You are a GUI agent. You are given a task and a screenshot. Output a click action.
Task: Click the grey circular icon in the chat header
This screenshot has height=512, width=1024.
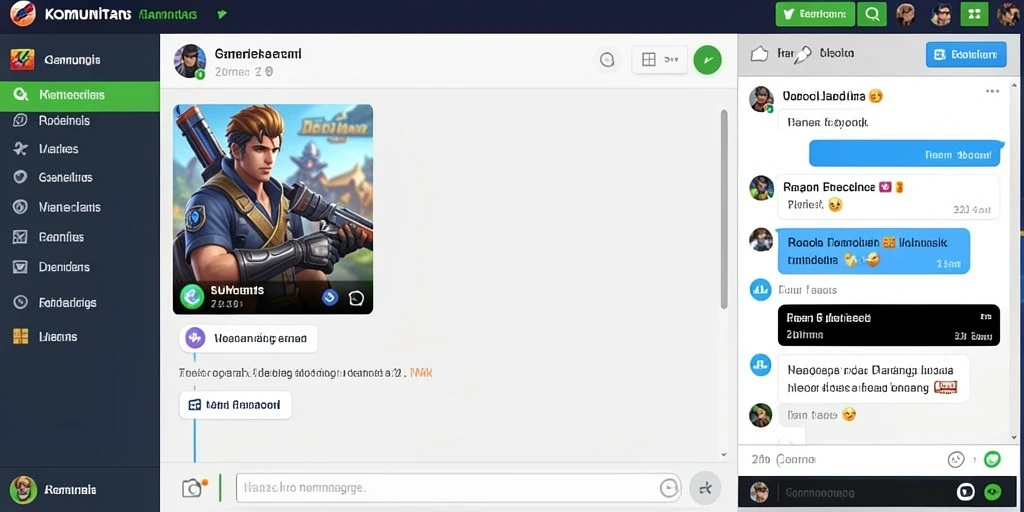607,60
